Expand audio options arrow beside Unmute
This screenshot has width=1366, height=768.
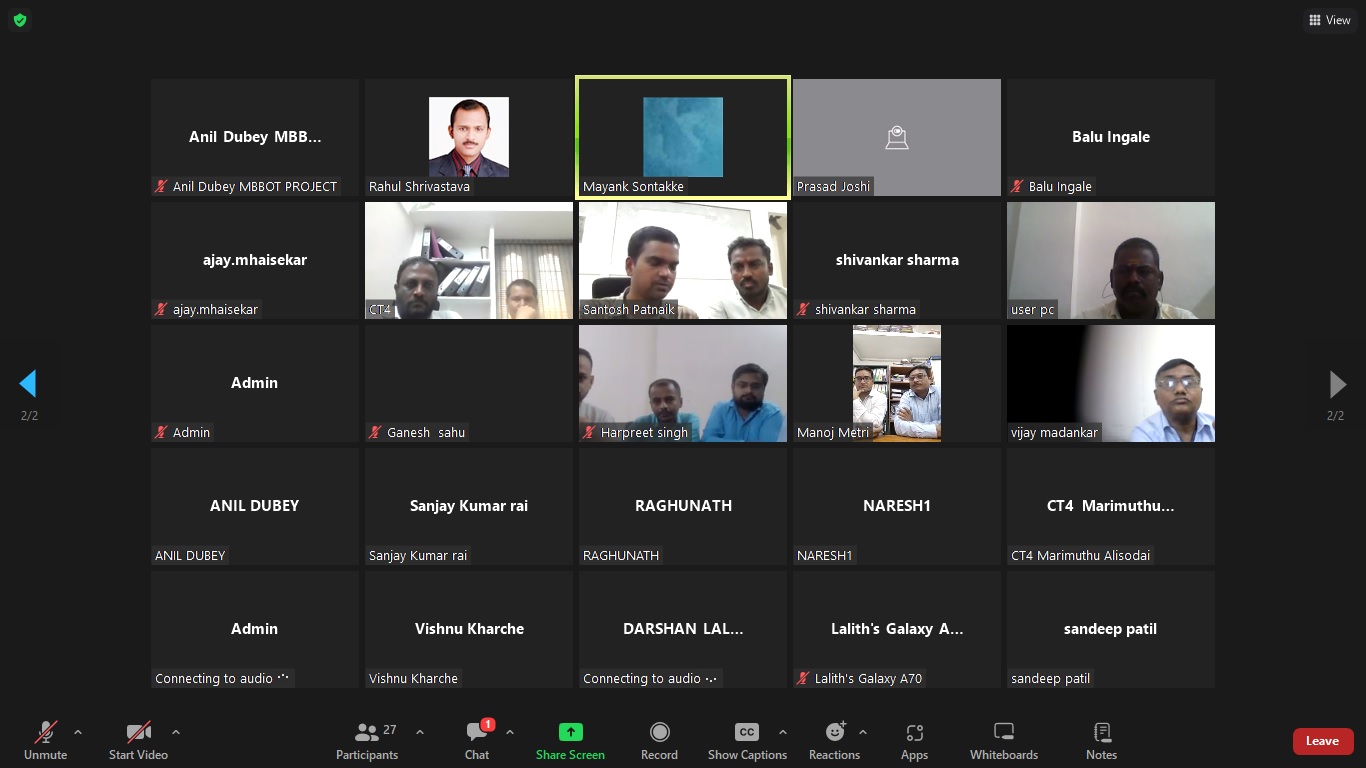tap(78, 732)
